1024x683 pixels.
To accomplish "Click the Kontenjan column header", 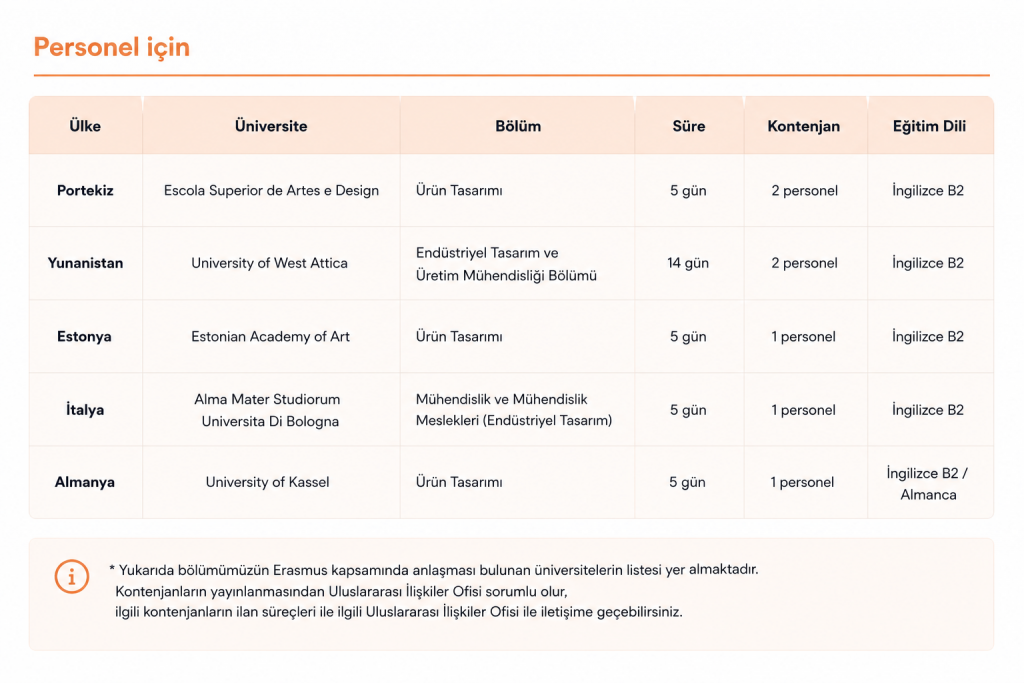I will (804, 126).
